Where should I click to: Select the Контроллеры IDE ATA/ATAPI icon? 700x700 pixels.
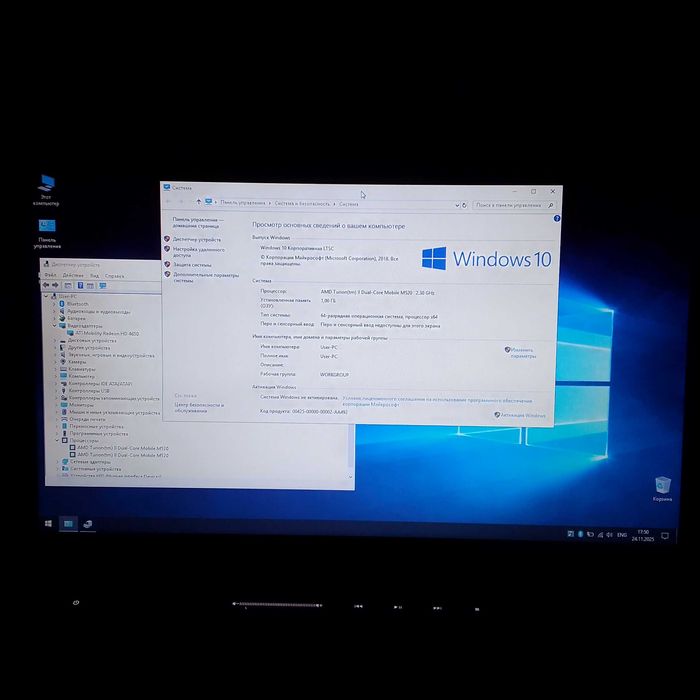click(63, 383)
